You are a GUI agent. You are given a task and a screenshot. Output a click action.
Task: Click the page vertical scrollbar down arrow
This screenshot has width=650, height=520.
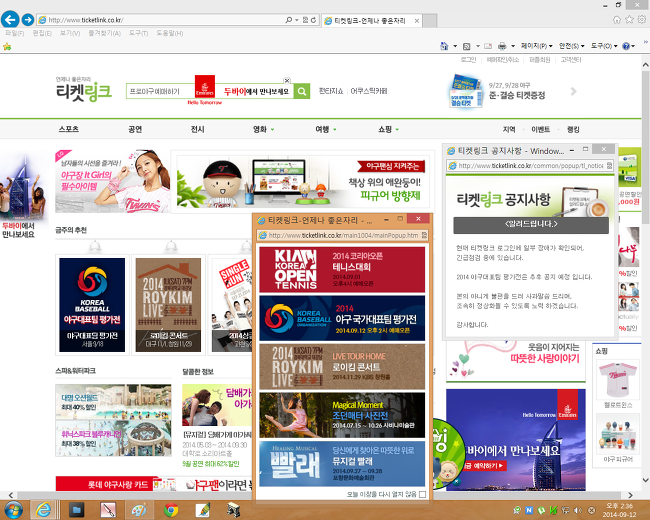pyautogui.click(x=645, y=480)
